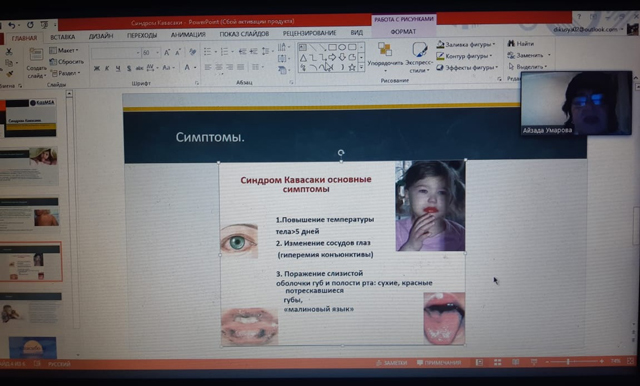640x386 pixels.
Task: Open the ДИЗАЙН ribbon tab
Action: coord(101,36)
